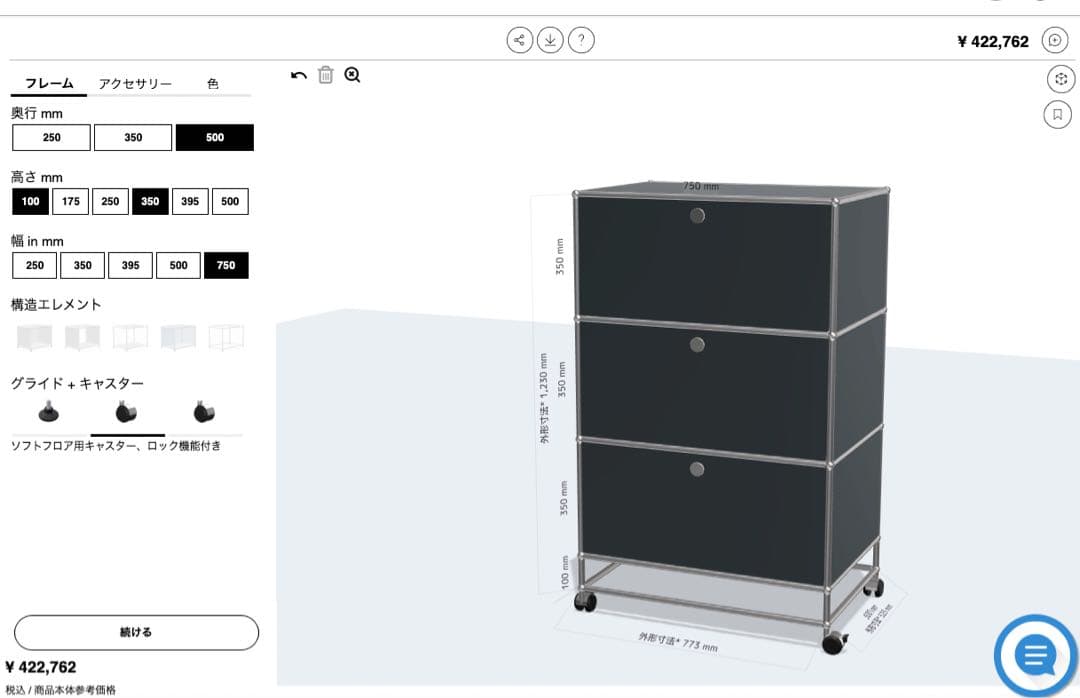Viewport: 1080px width, 698px height.
Task: Select width 500 mm option
Action: (178, 265)
